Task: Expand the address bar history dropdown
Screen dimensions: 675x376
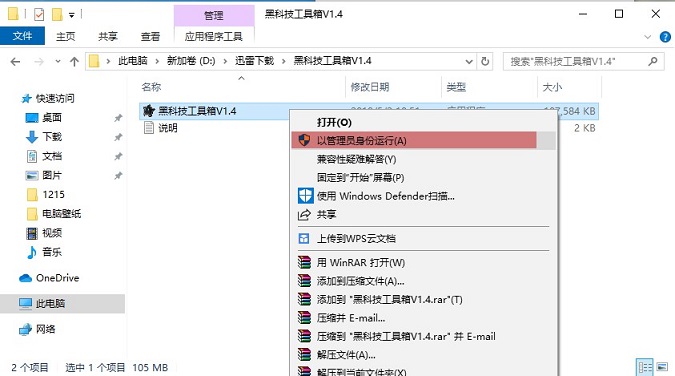Action: point(469,62)
